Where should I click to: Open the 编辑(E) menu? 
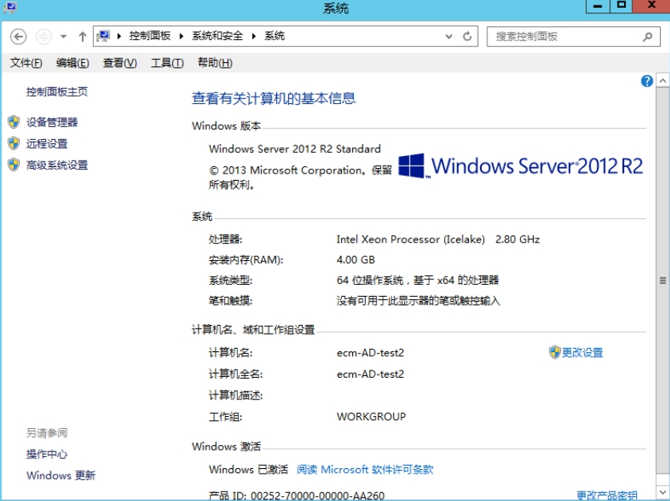72,63
